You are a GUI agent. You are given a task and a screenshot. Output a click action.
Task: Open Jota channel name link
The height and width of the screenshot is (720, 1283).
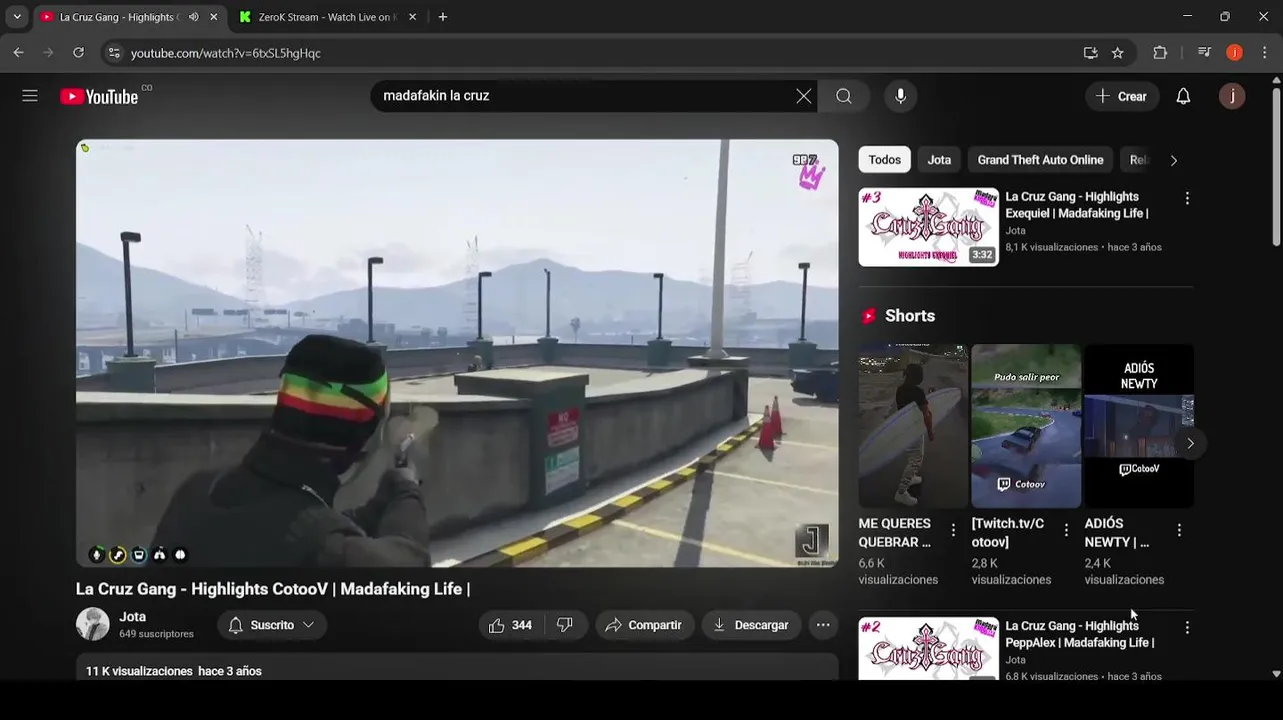[x=133, y=616]
